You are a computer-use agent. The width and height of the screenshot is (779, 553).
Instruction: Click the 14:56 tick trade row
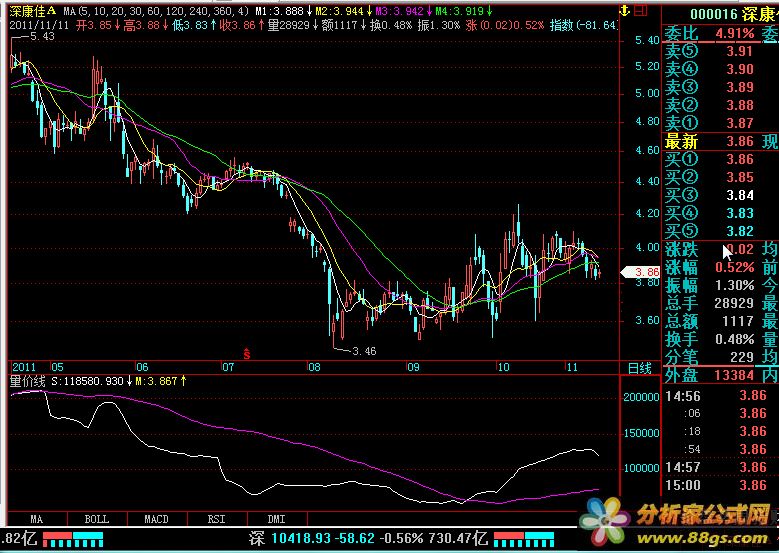click(715, 395)
